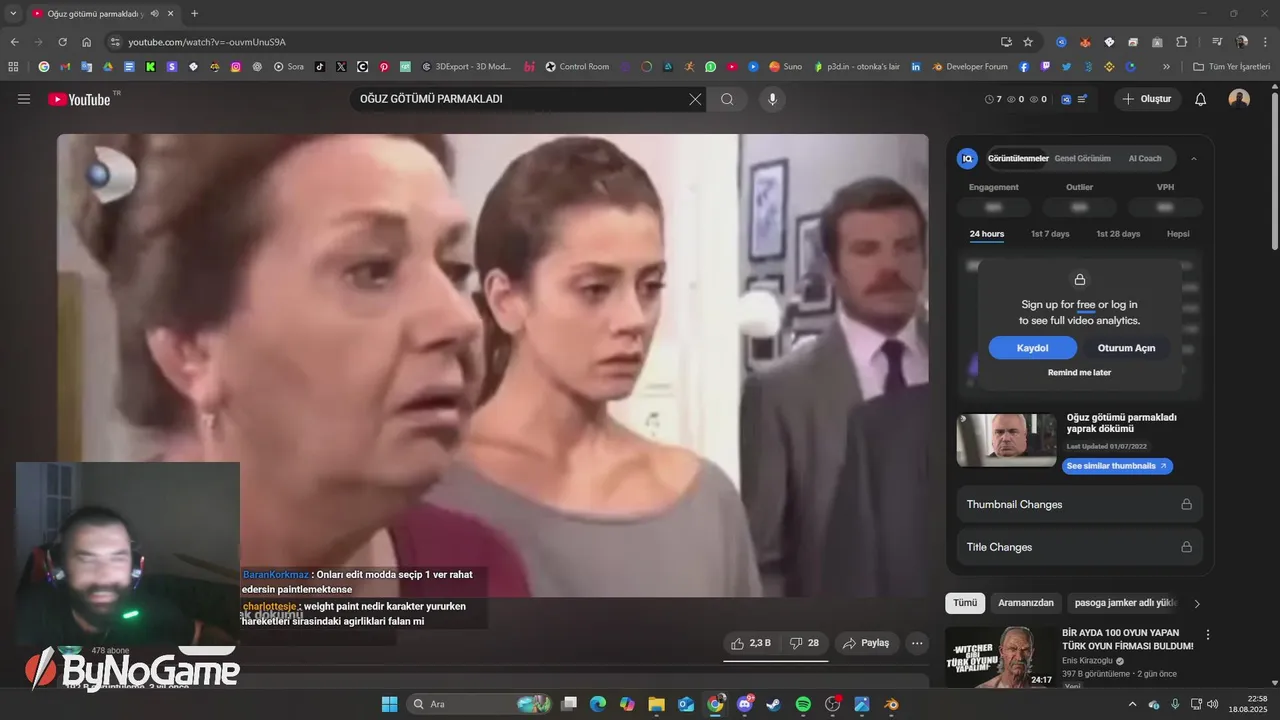Reload the page with refresh icon

pos(62,42)
